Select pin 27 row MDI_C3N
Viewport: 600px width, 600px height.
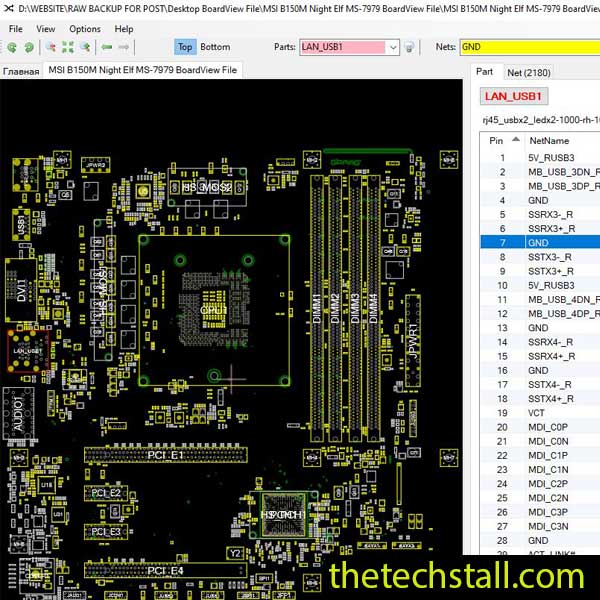click(540, 526)
